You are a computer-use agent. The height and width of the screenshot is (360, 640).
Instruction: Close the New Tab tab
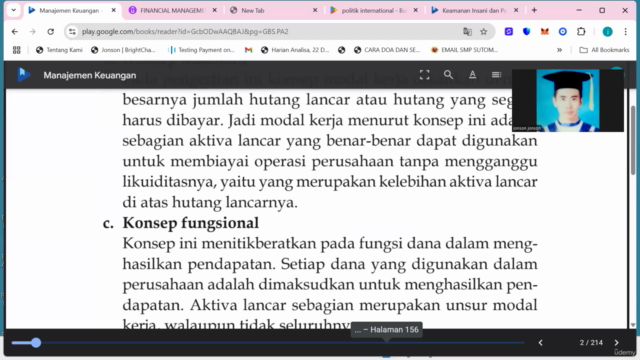pyautogui.click(x=315, y=10)
